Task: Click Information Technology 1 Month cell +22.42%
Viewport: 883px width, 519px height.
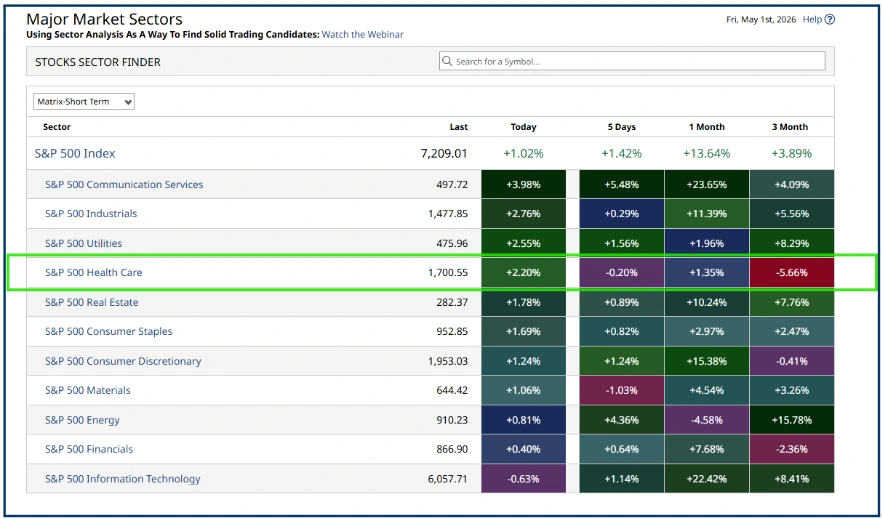Action: pyautogui.click(x=707, y=479)
